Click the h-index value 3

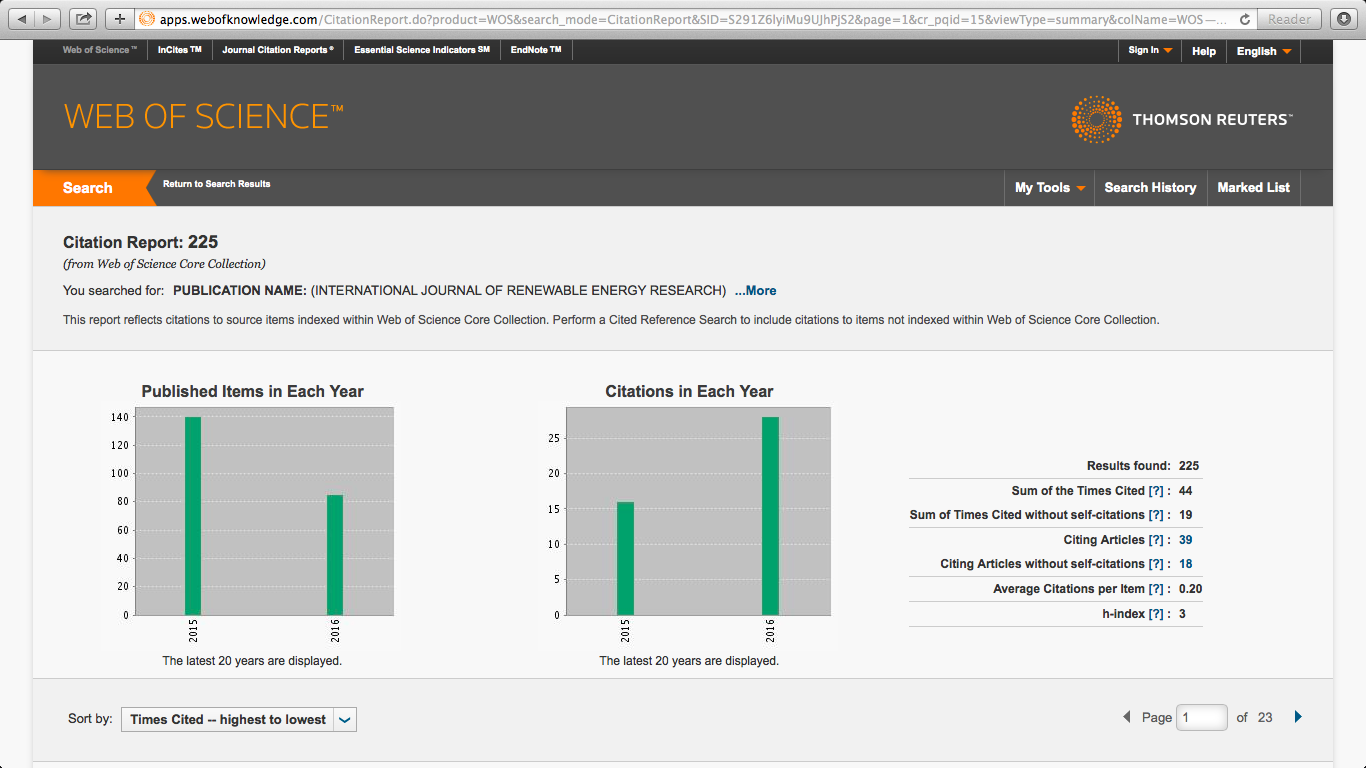point(1182,614)
